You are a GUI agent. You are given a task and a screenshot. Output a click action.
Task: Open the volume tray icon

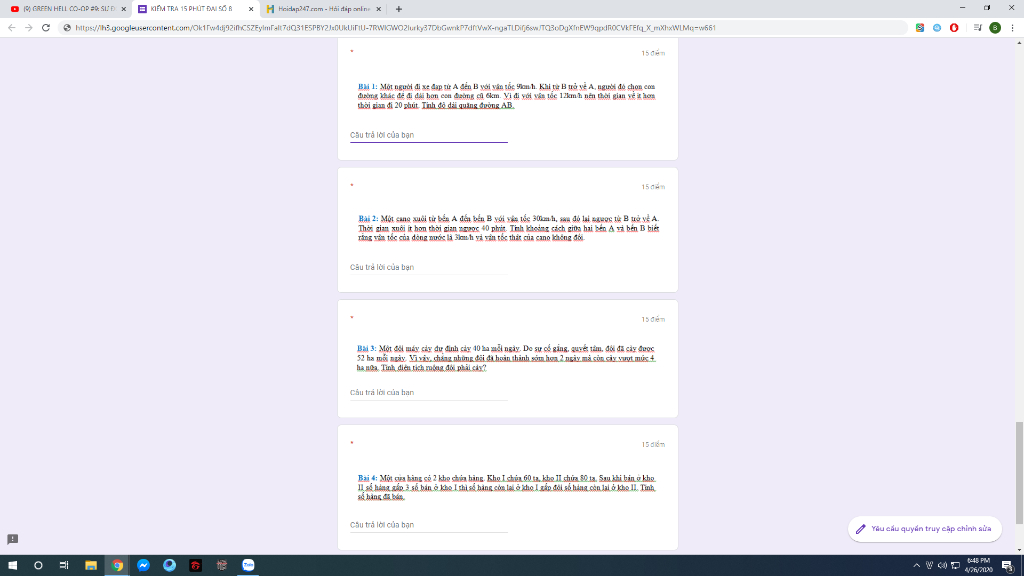942,566
